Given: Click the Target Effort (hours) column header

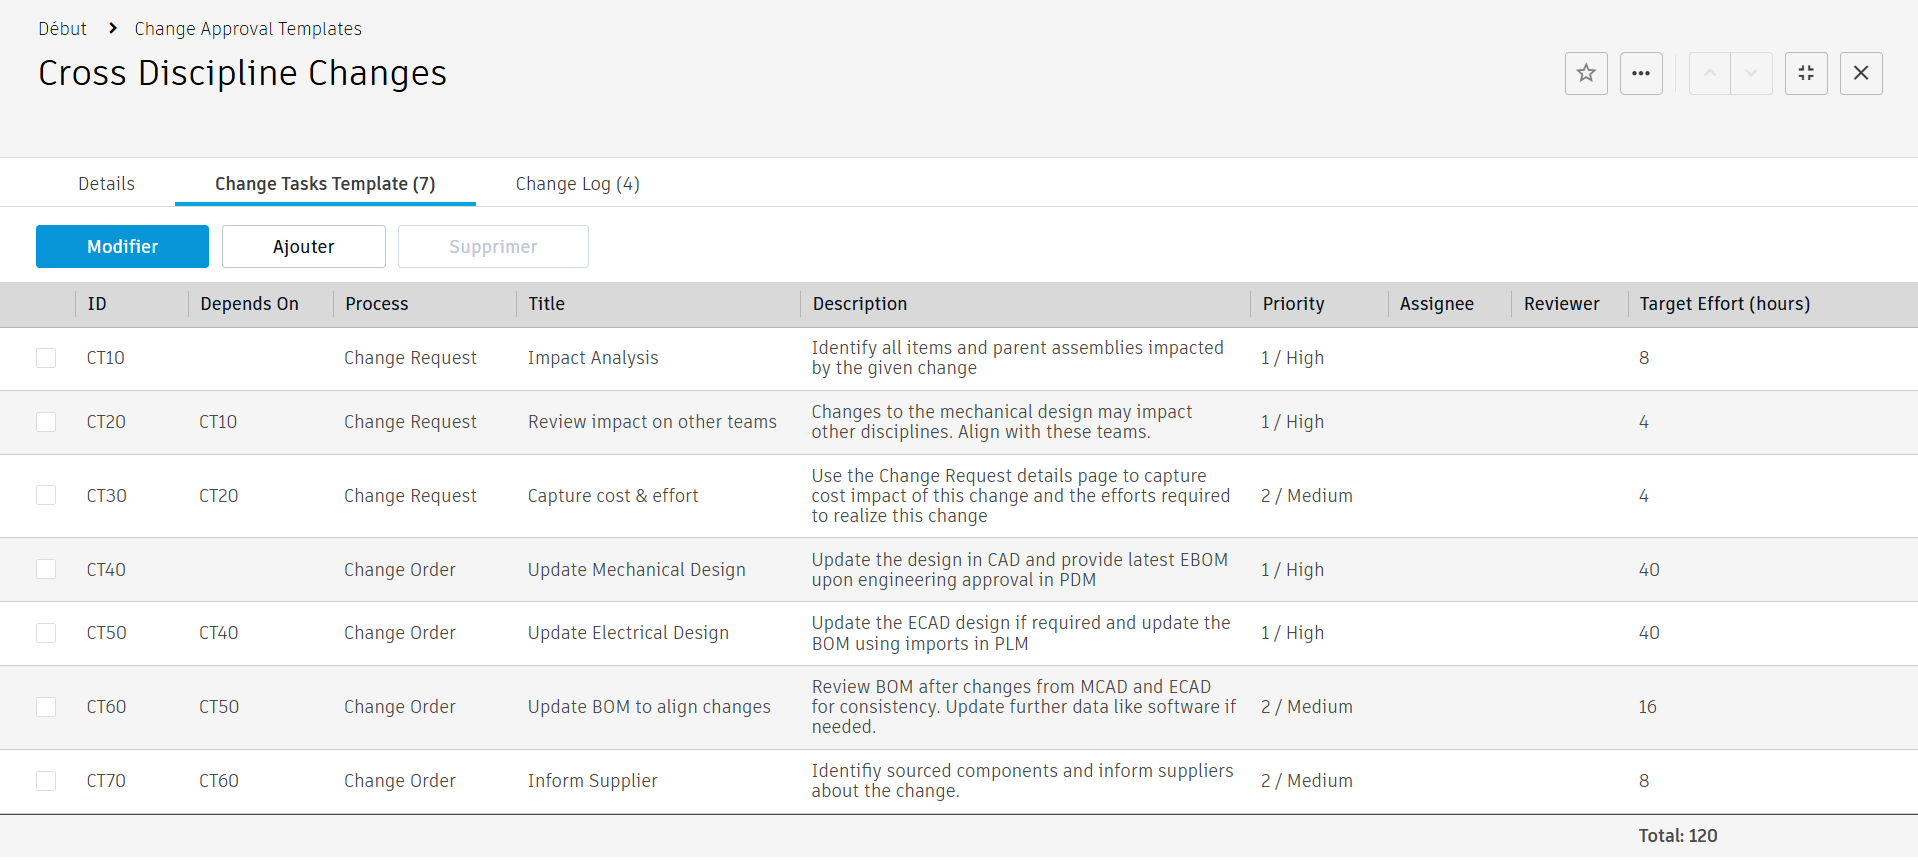Looking at the screenshot, I should (1724, 304).
